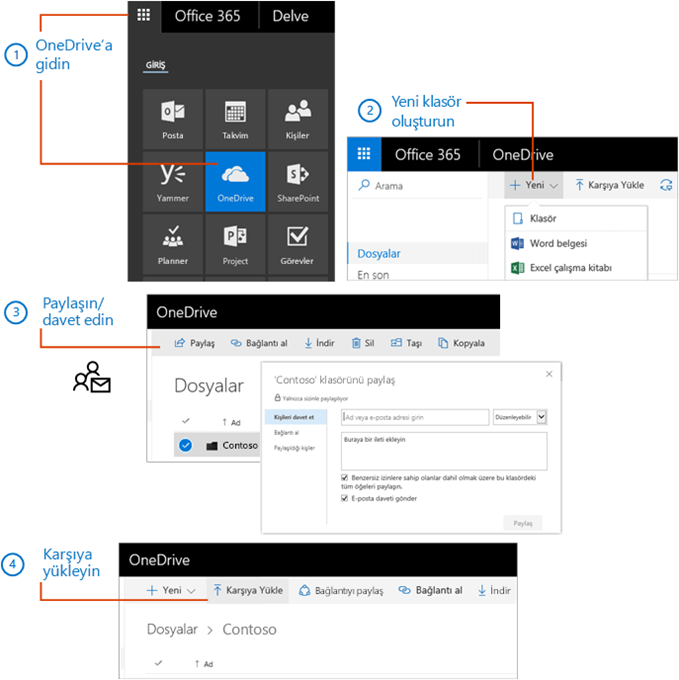The height and width of the screenshot is (680, 679).
Task: Close the Contoso share dialog
Action: (x=549, y=373)
